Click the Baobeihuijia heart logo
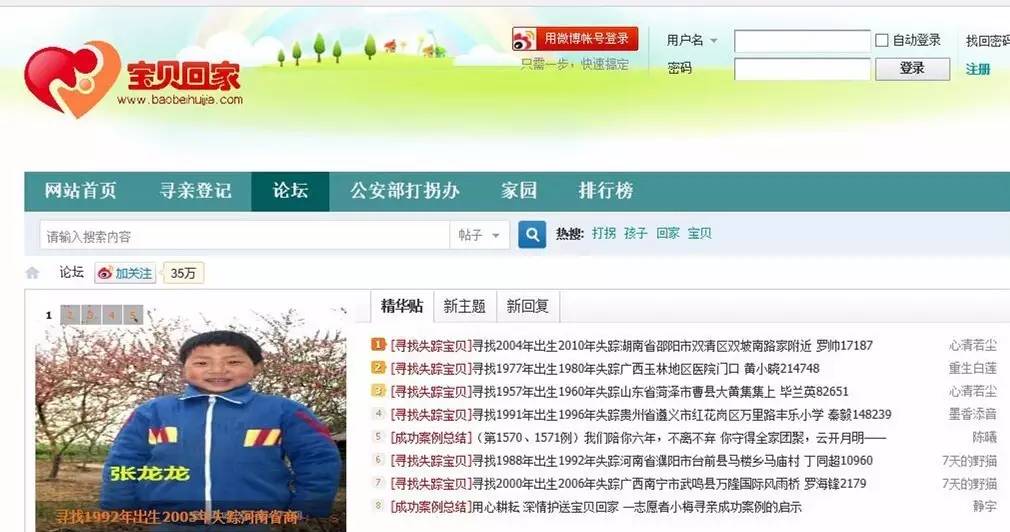The width and height of the screenshot is (1010, 532). pos(72,79)
